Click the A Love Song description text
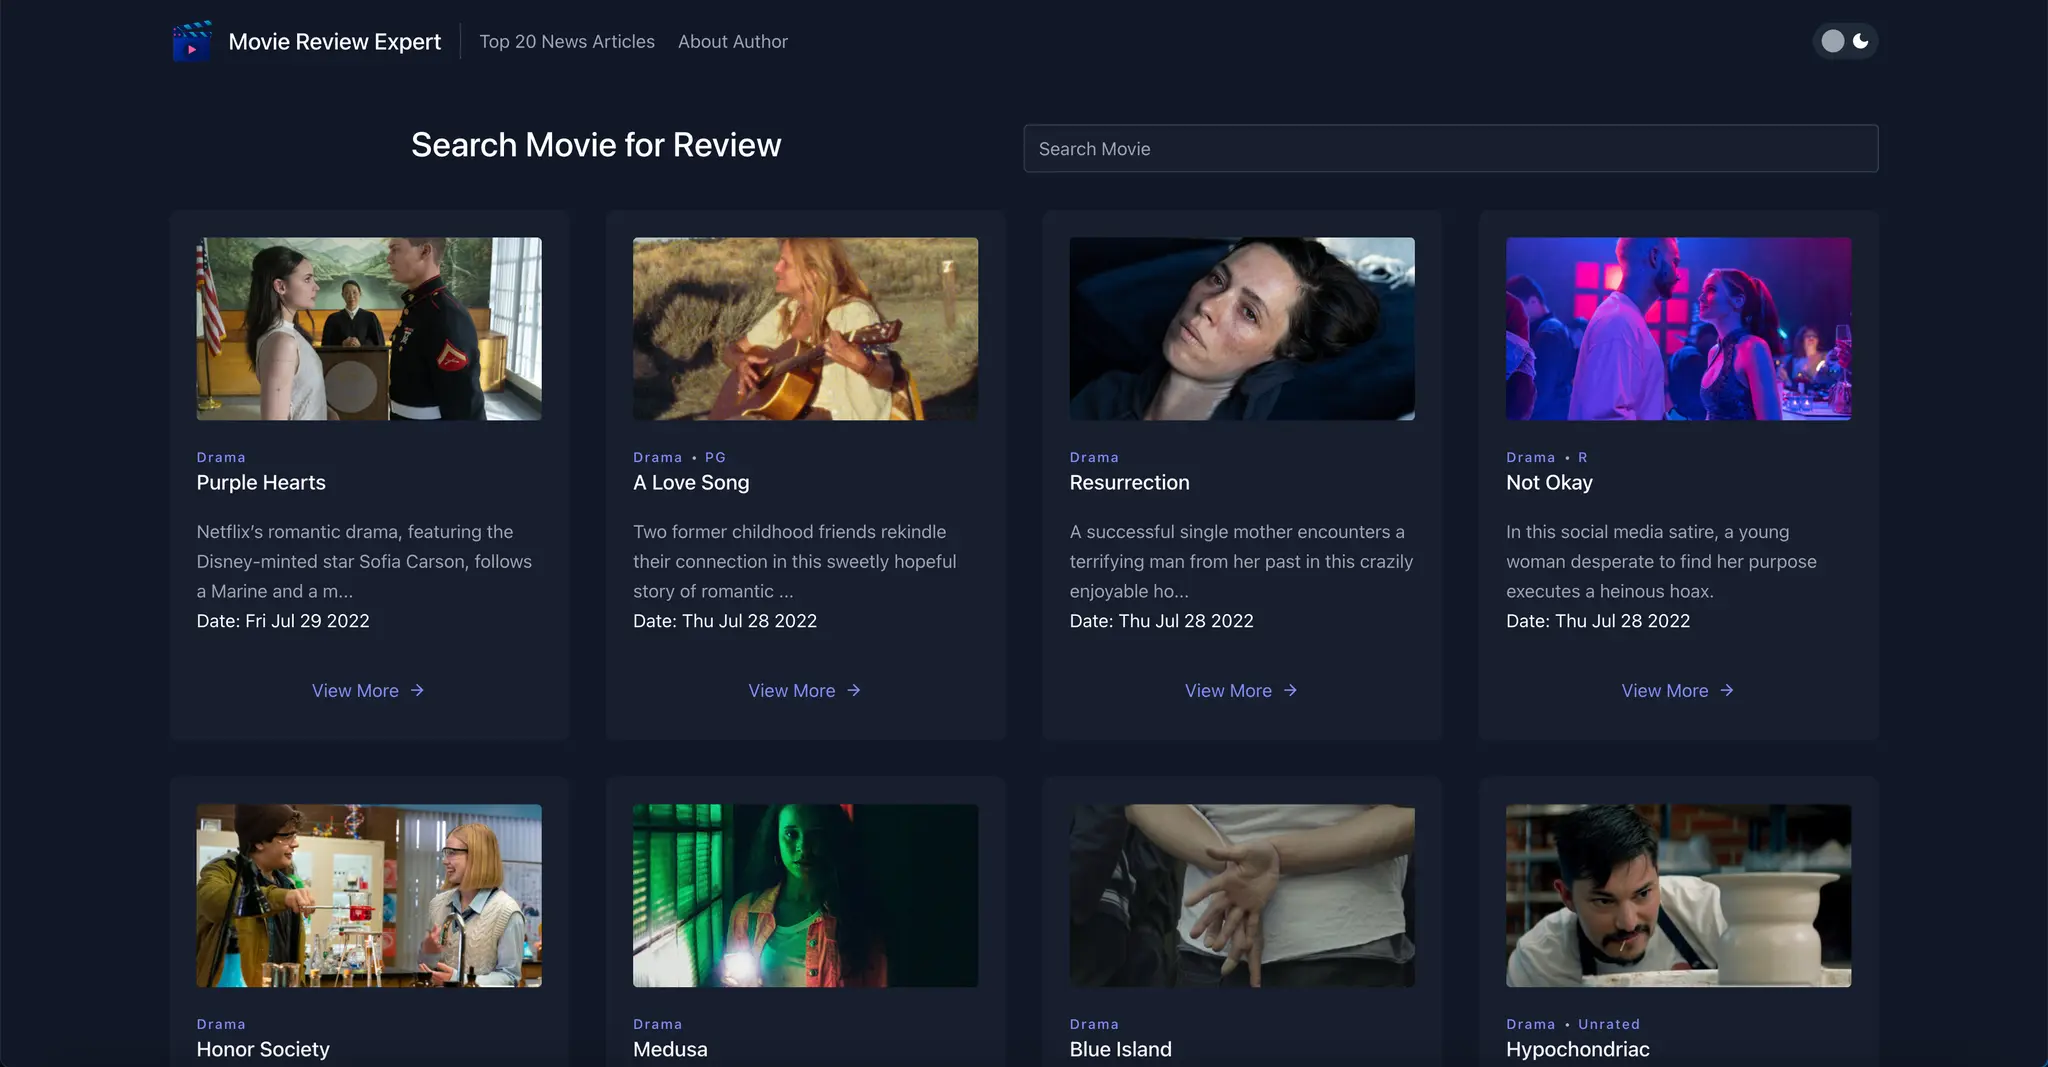The width and height of the screenshot is (2048, 1067). [795, 561]
